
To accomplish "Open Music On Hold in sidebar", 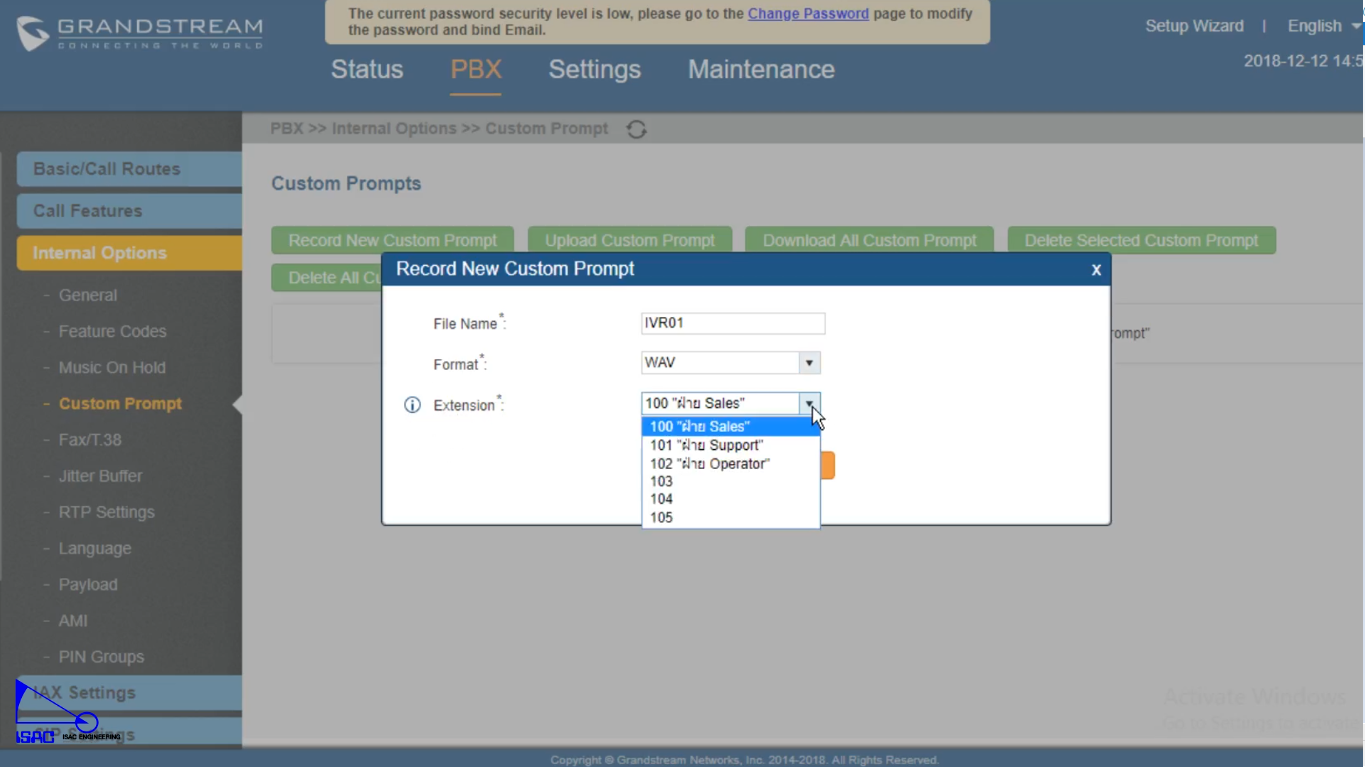I will click(x=112, y=368).
